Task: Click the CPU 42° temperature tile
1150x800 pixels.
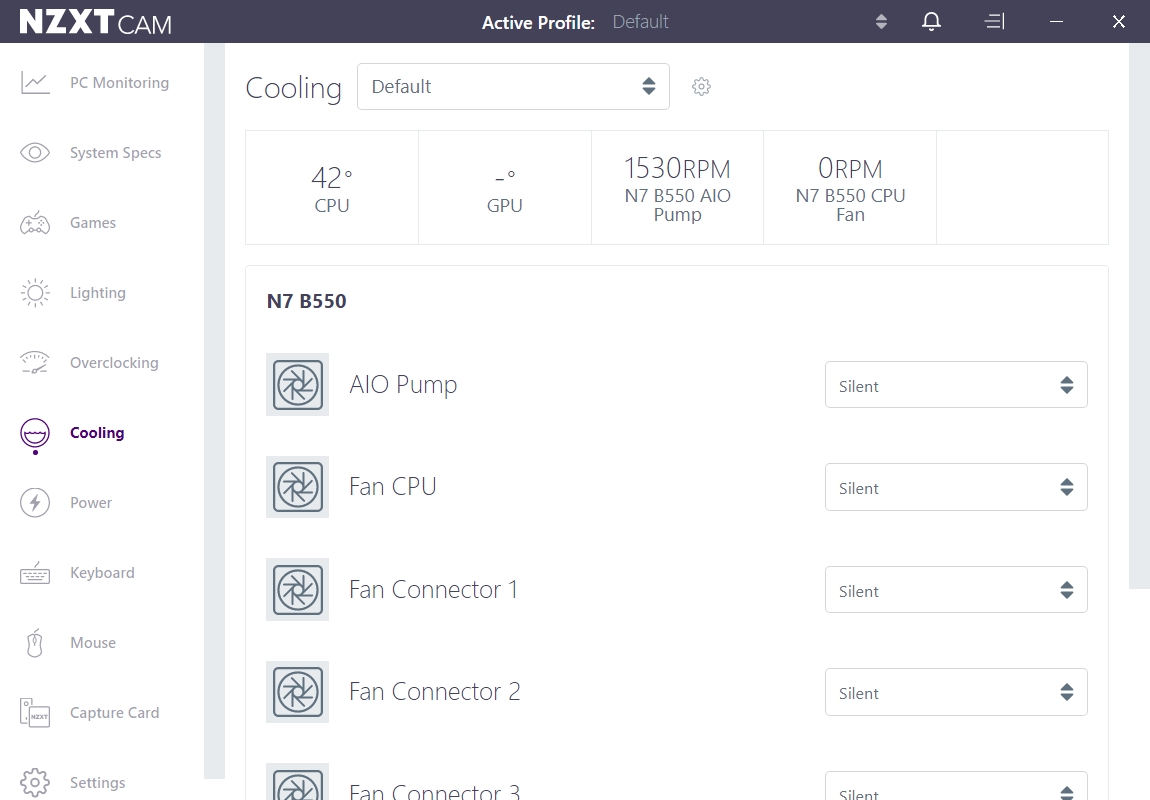Action: coord(332,188)
